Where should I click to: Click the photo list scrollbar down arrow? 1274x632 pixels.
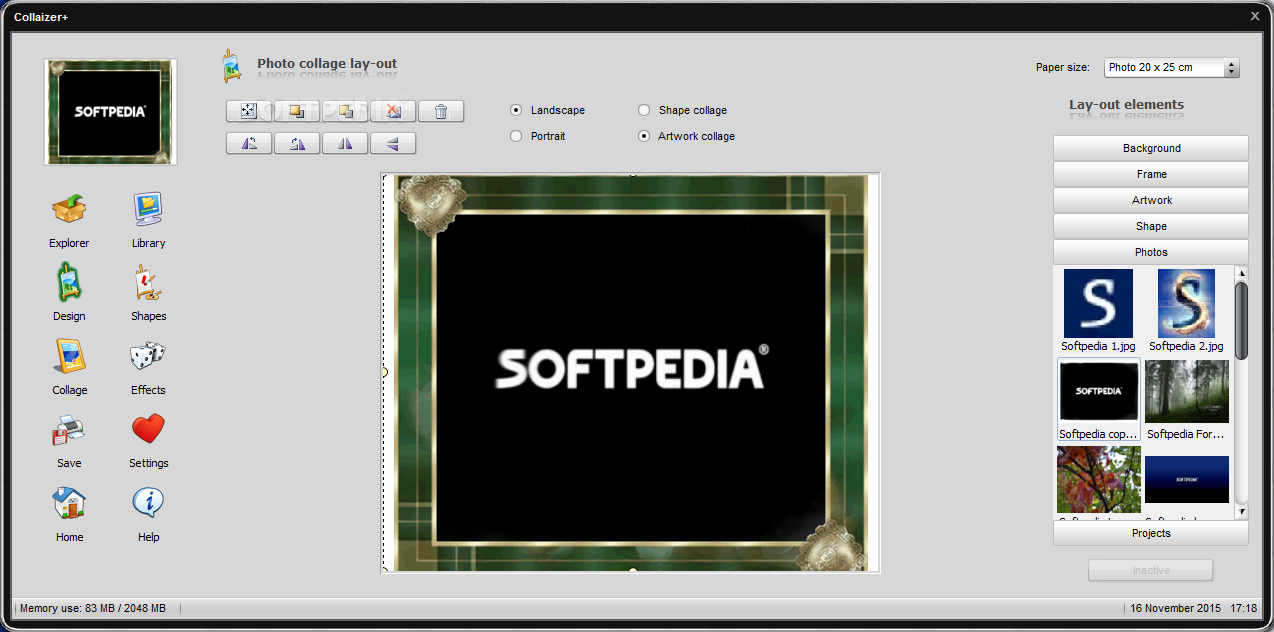click(1241, 511)
